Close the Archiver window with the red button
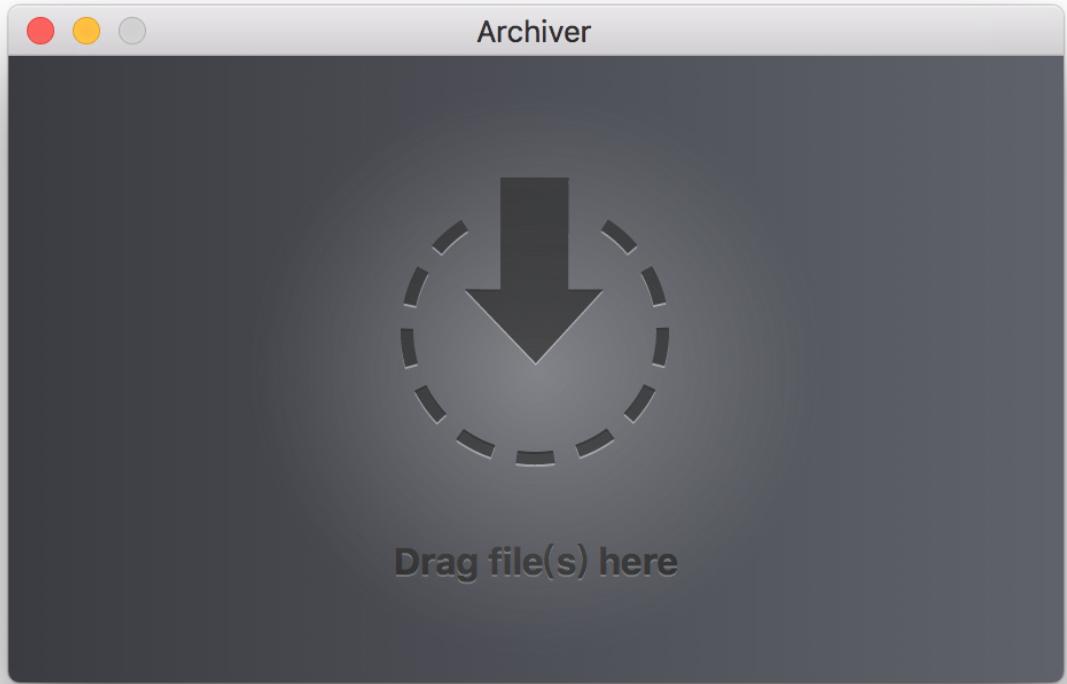Viewport: 1067px width, 684px height. [x=40, y=31]
